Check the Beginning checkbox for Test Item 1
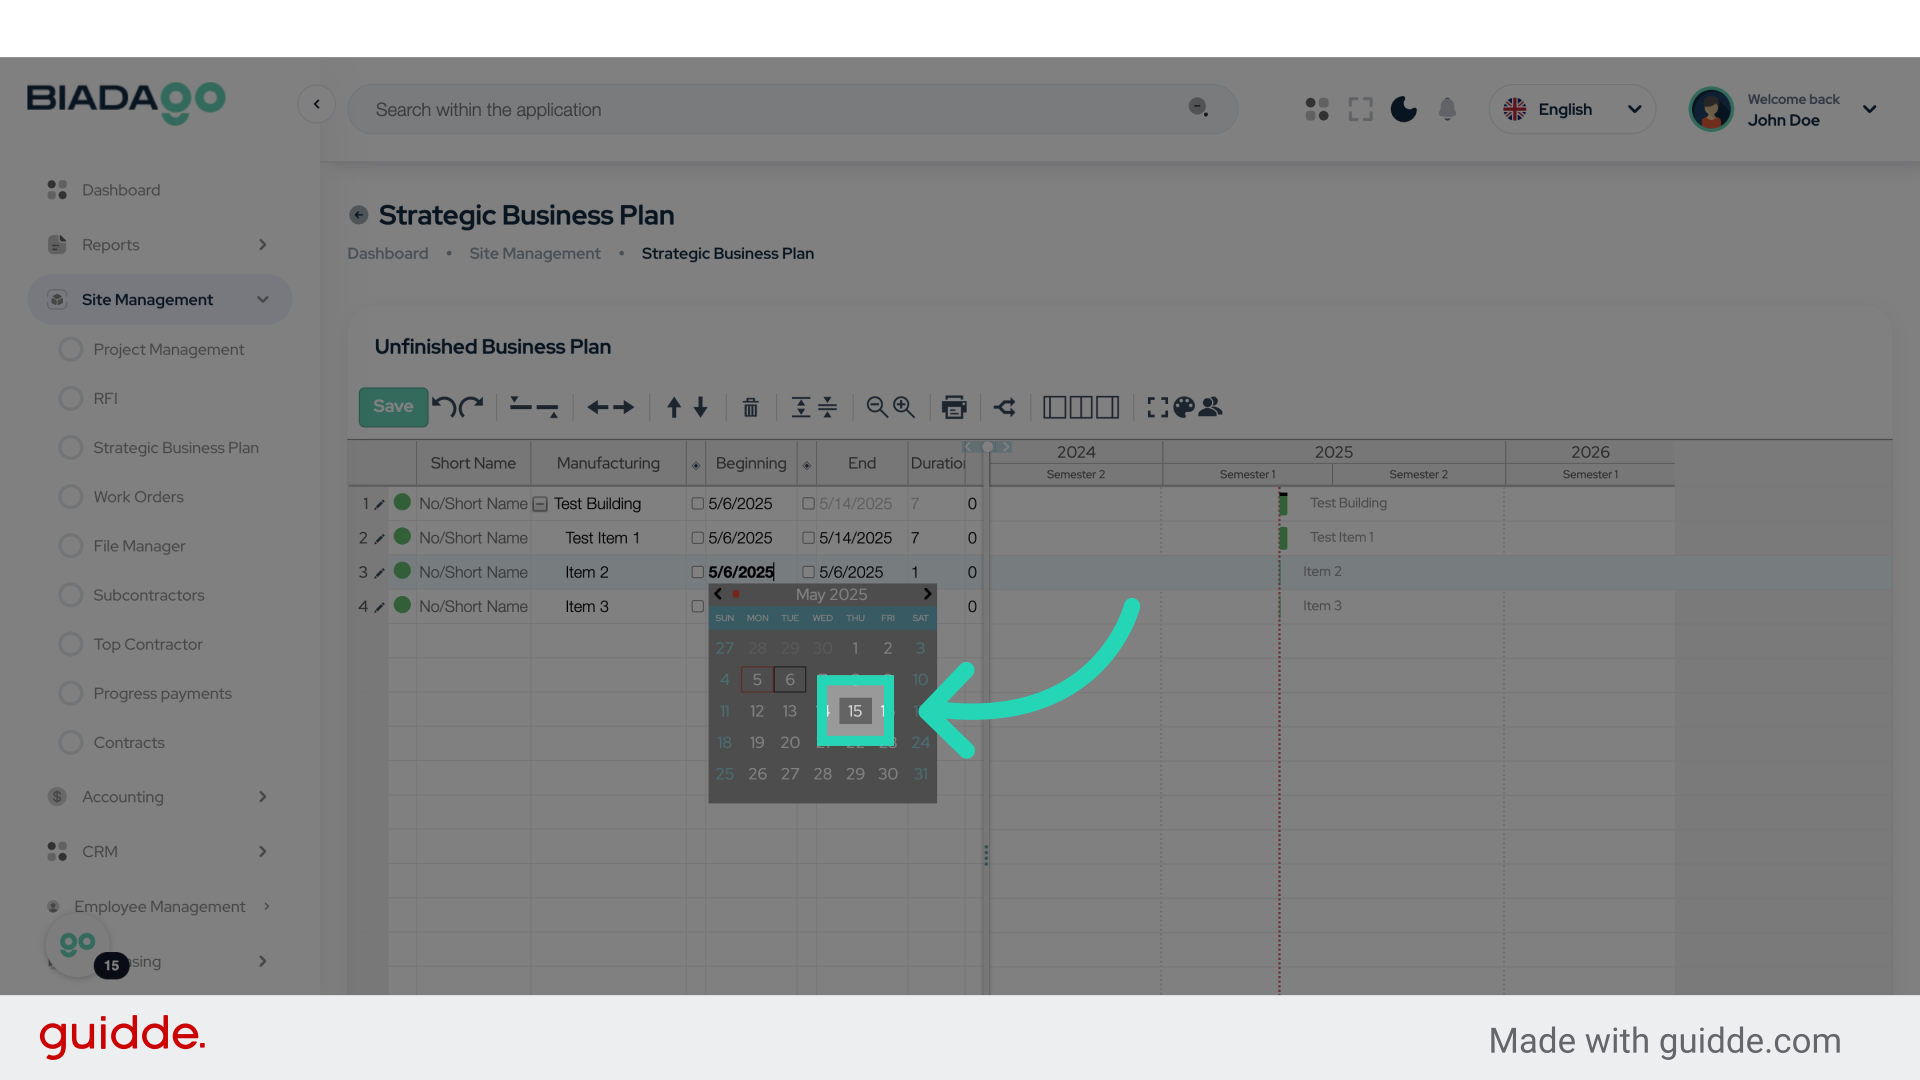 click(x=698, y=538)
